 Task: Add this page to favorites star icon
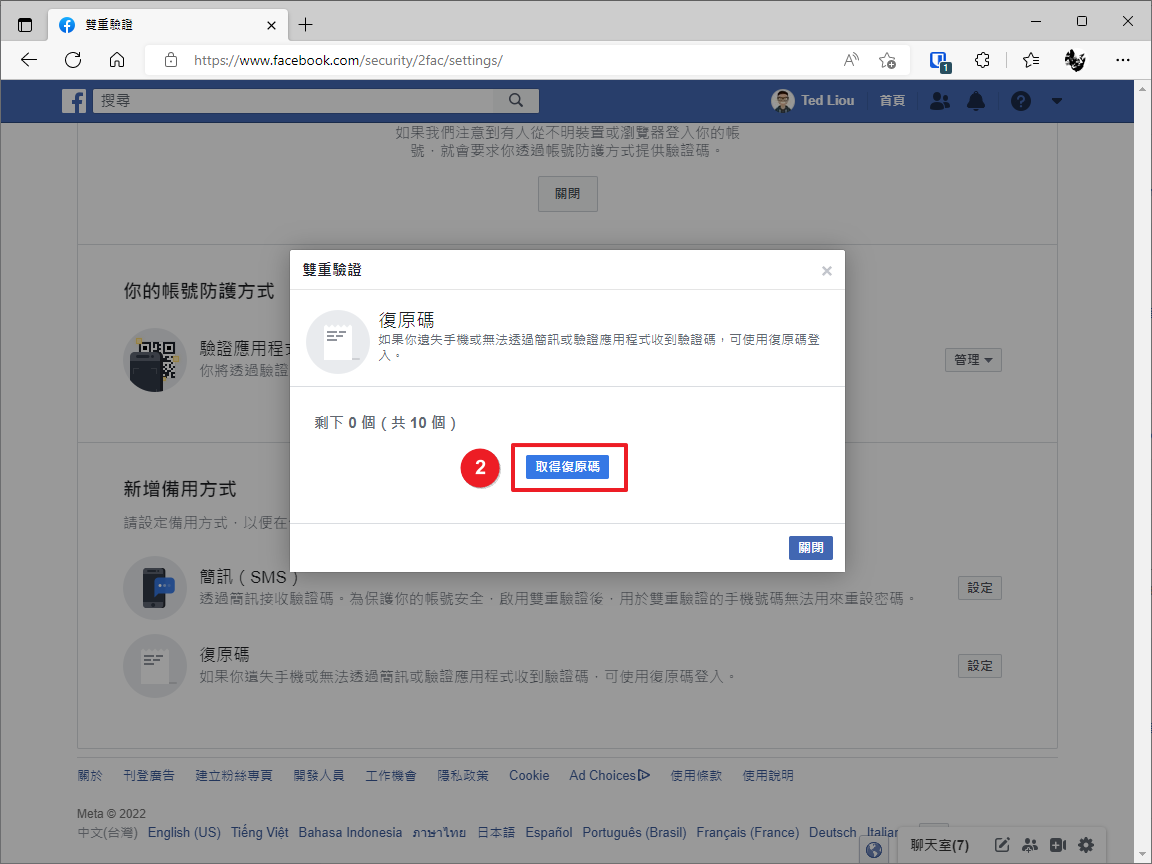coord(888,60)
